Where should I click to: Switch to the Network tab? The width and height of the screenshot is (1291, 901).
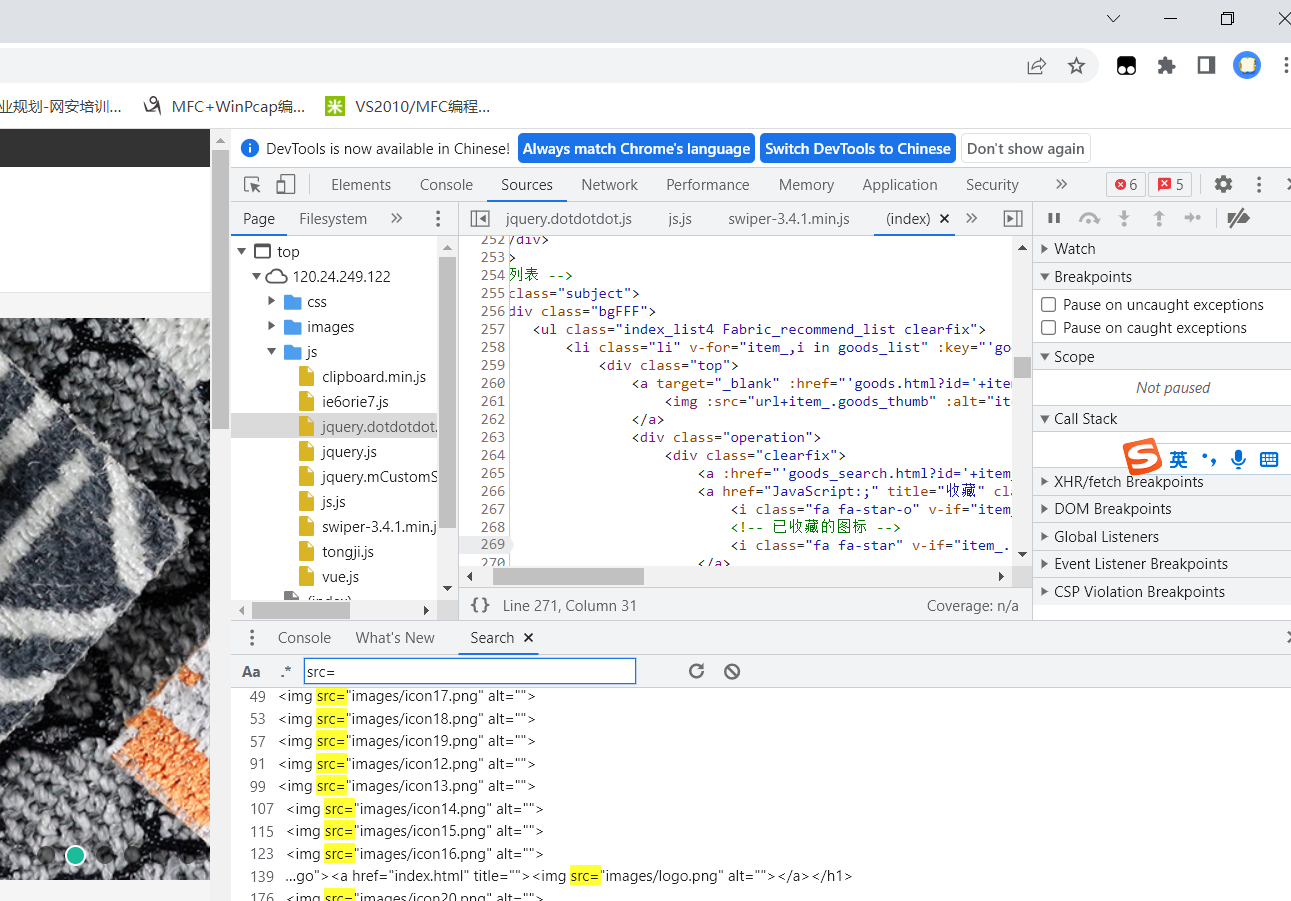[x=609, y=185]
